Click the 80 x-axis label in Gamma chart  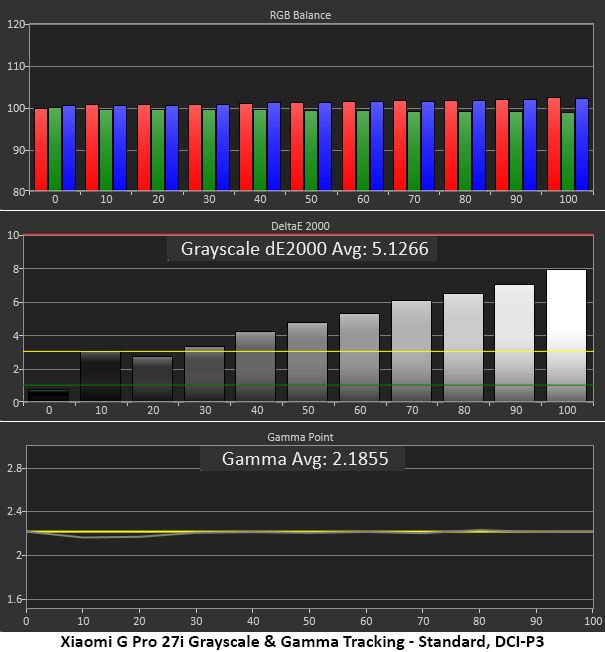coord(479,621)
